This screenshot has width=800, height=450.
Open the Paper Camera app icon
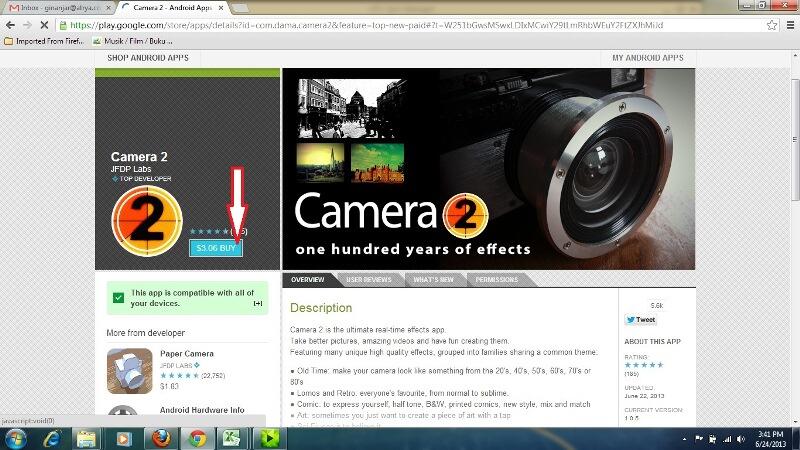(129, 371)
